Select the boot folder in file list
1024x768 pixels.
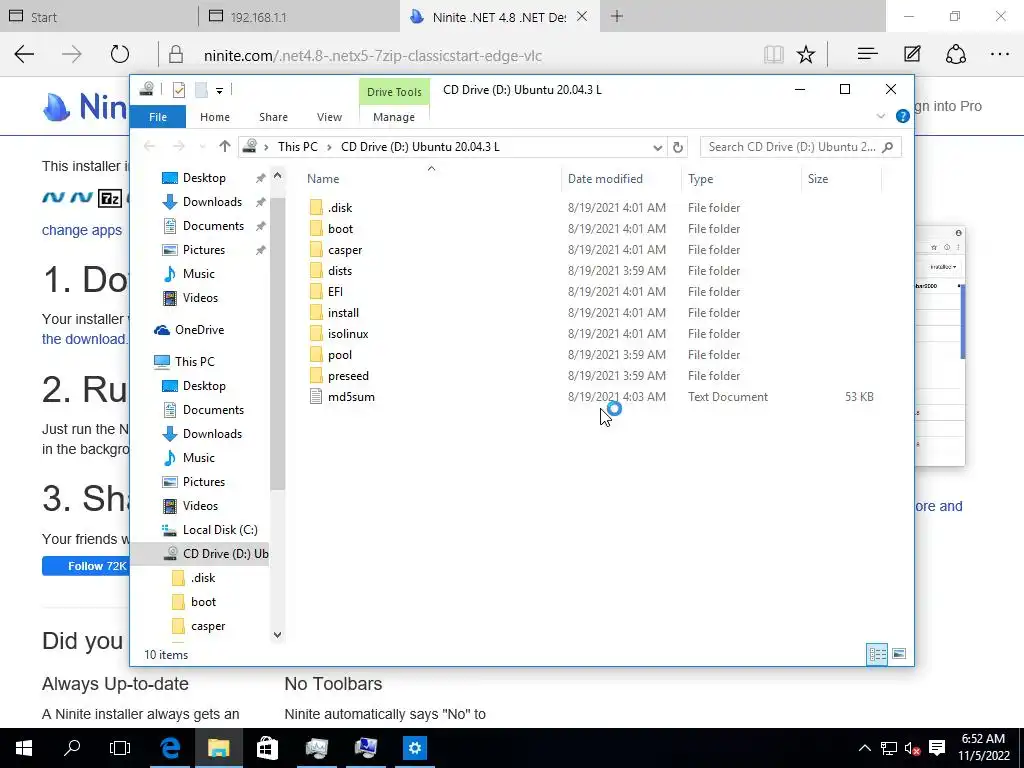pyautogui.click(x=340, y=229)
